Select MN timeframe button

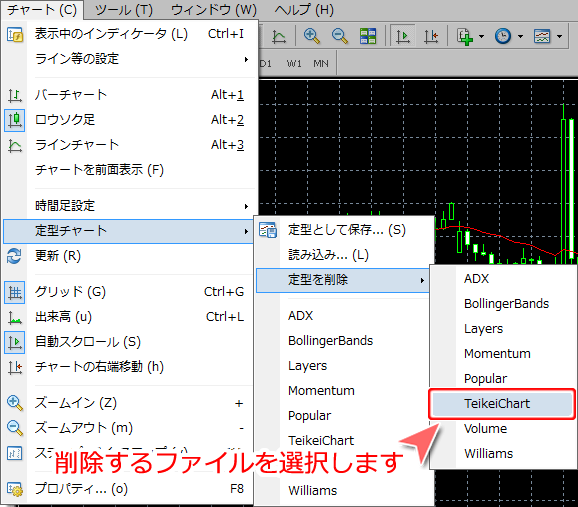coord(321,64)
